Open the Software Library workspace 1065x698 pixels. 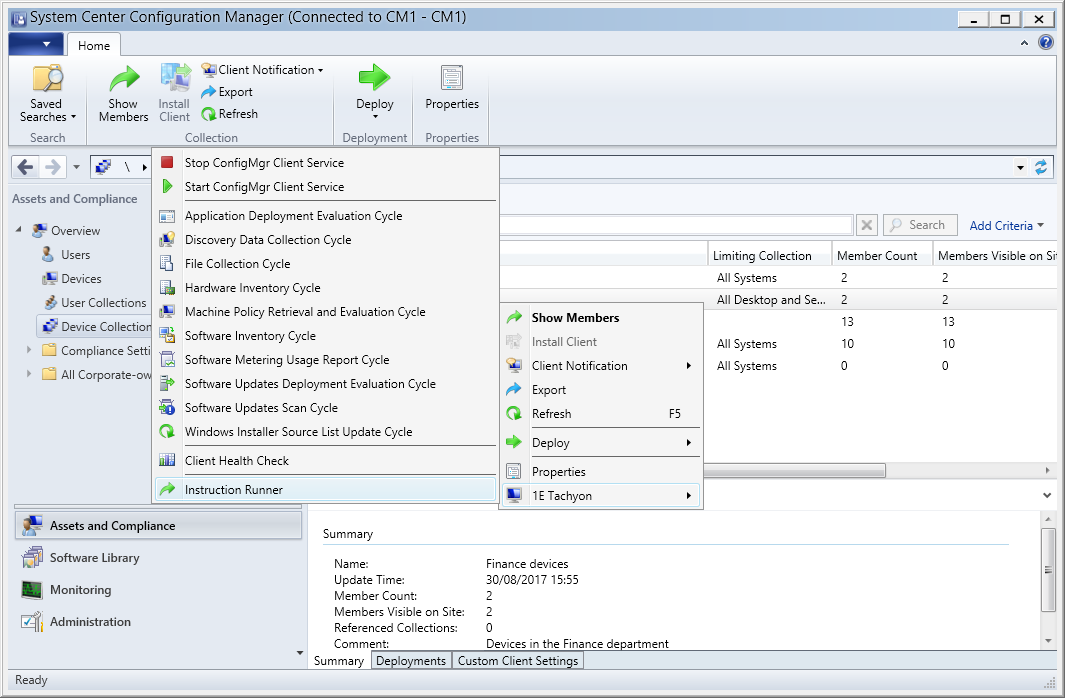tap(94, 558)
